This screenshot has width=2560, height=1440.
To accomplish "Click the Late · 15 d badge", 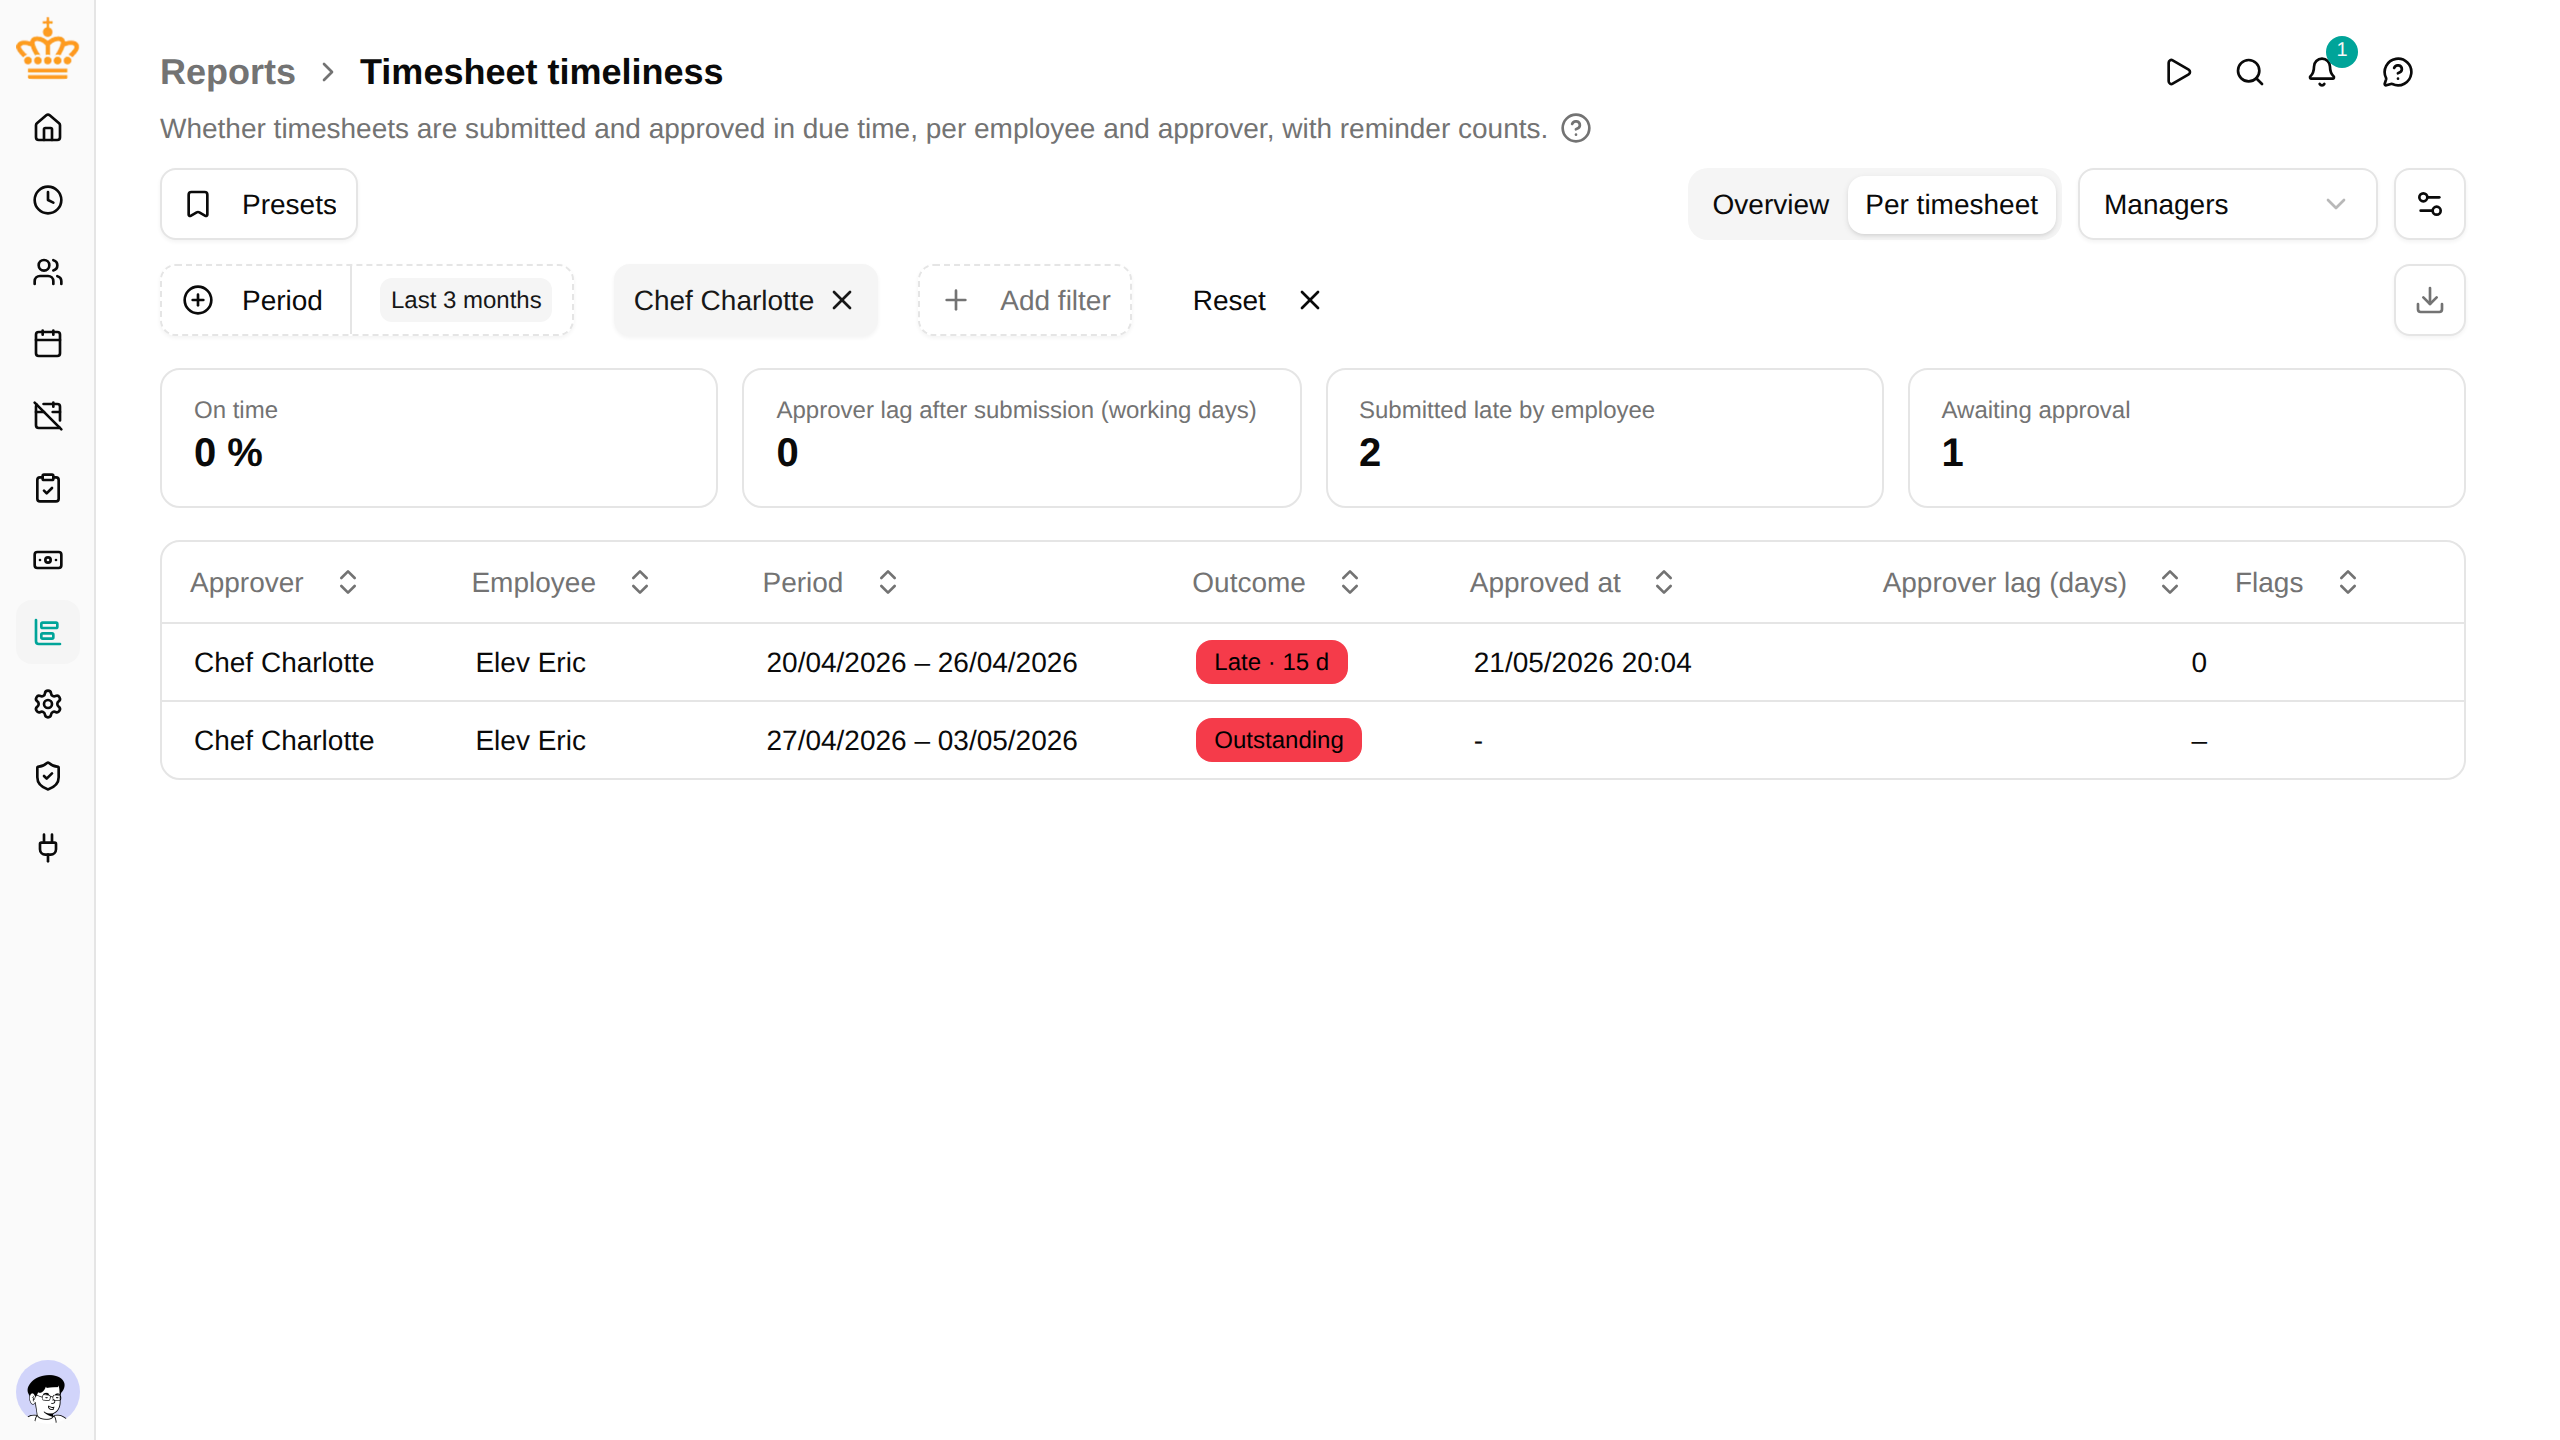I will [x=1271, y=662].
